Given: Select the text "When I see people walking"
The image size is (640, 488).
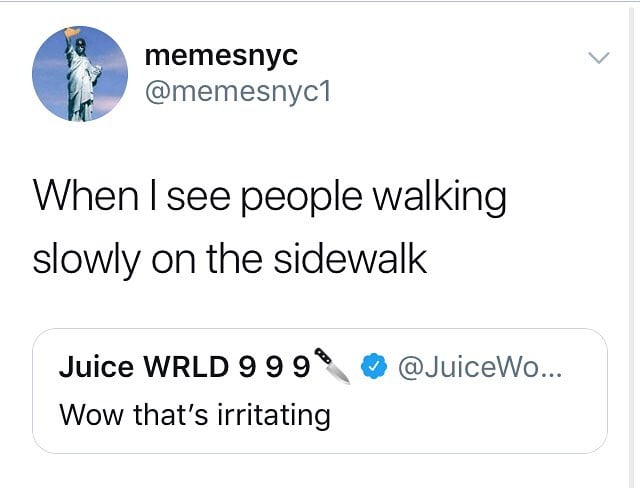Looking at the screenshot, I should tap(270, 197).
